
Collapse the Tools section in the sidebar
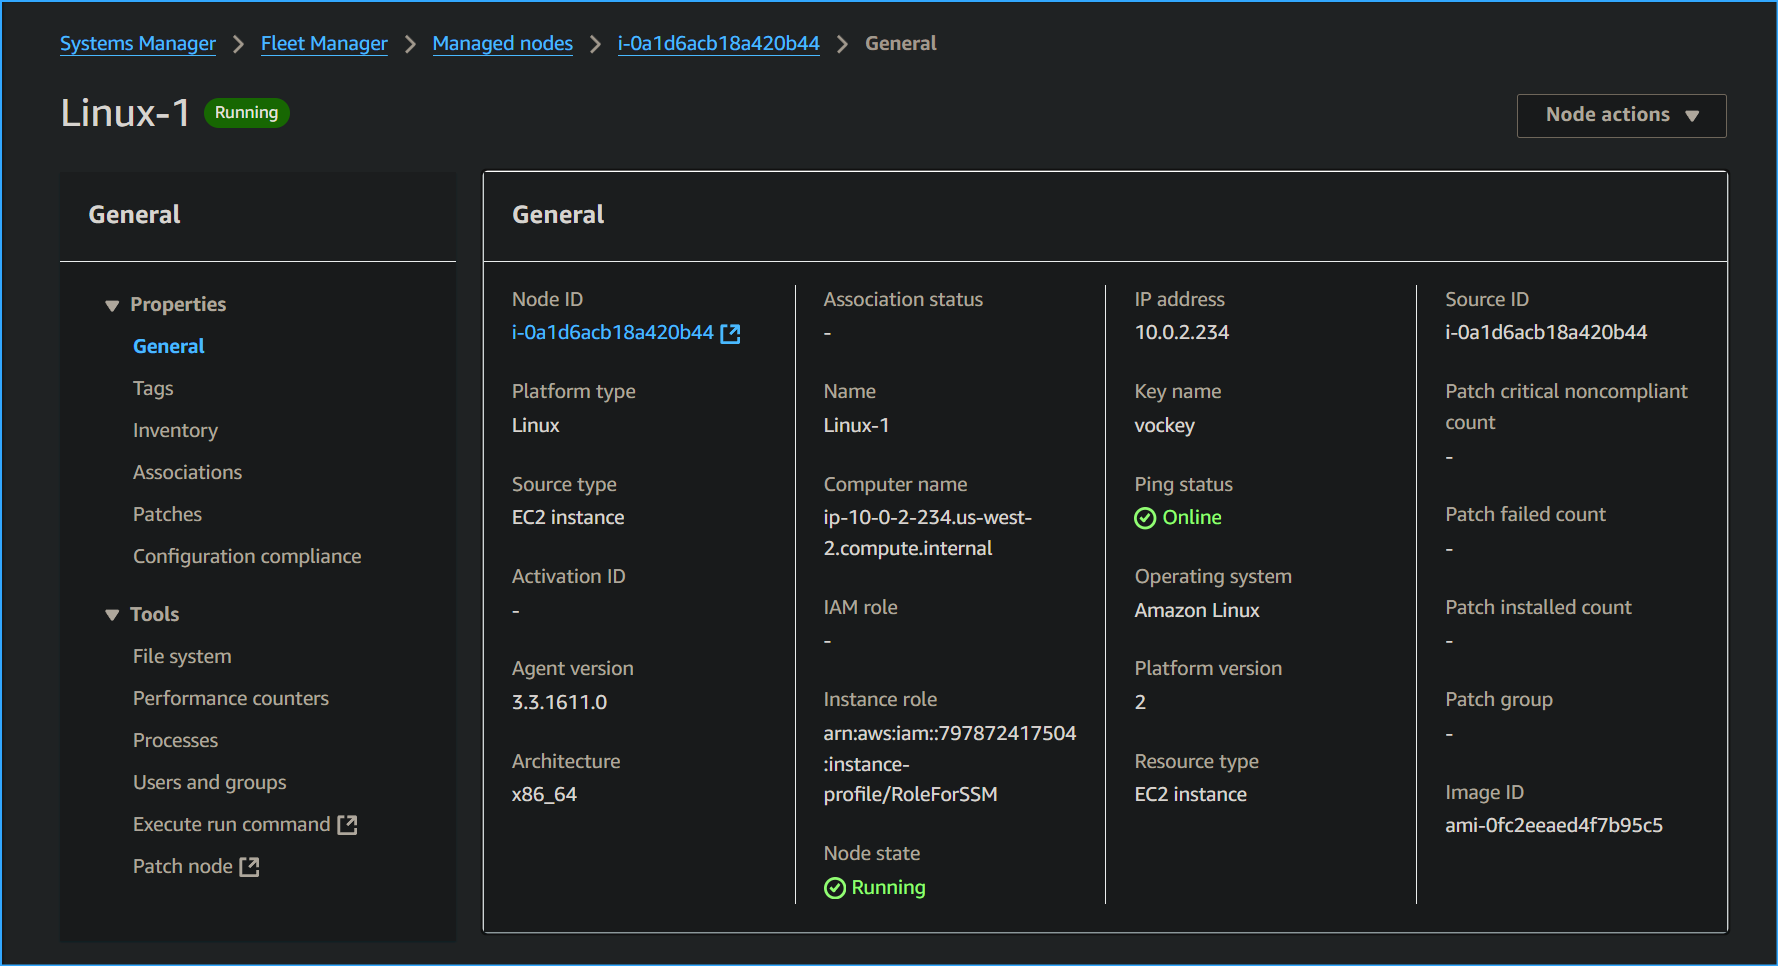coord(111,614)
